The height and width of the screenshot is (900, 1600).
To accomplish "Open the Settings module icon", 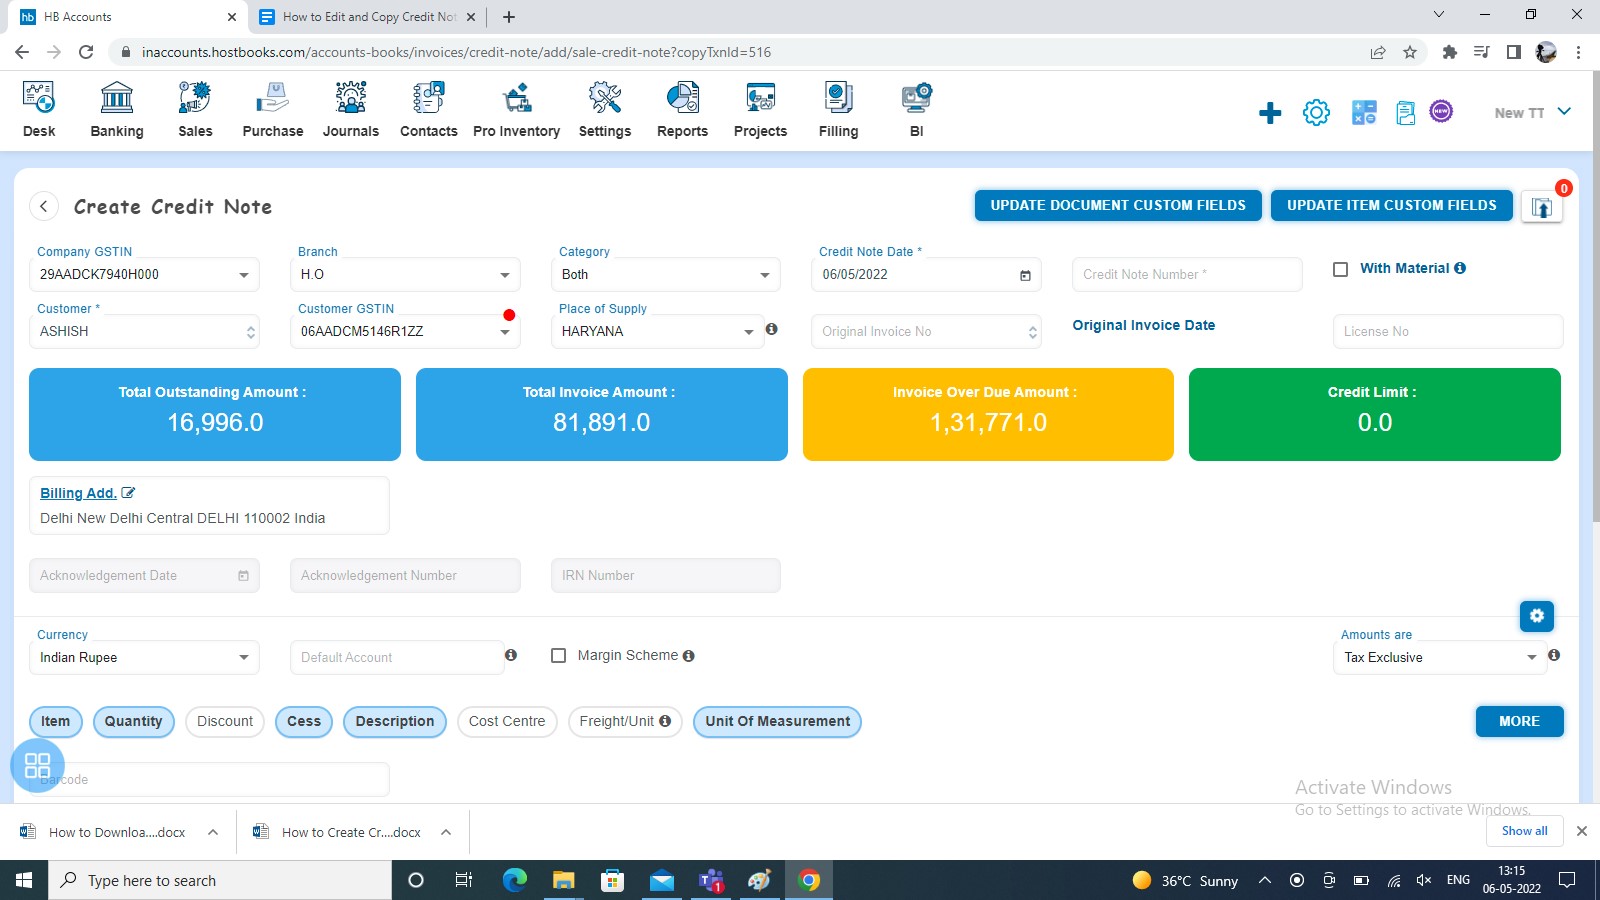I will 605,98.
